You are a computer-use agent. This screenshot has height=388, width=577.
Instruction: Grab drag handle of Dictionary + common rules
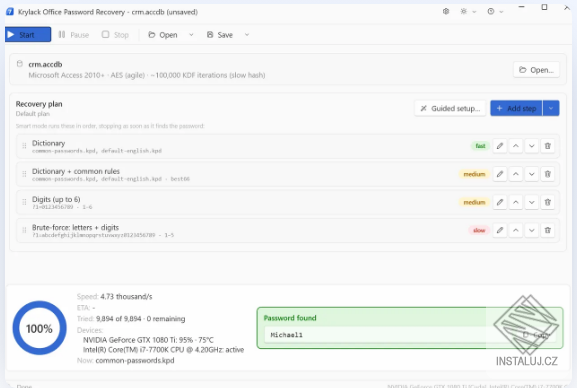coord(24,174)
